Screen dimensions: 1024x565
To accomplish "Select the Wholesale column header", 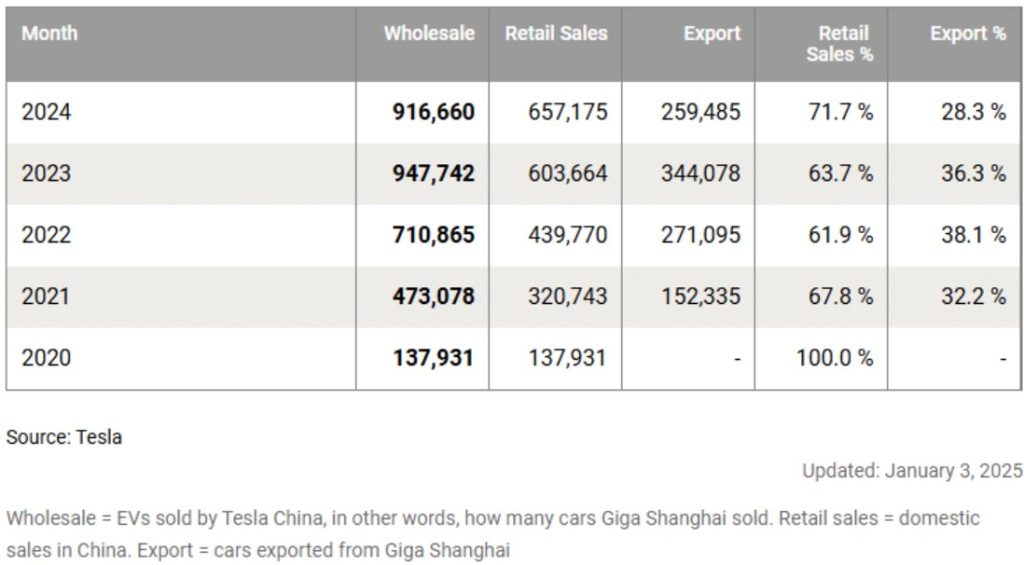I will coord(429,33).
